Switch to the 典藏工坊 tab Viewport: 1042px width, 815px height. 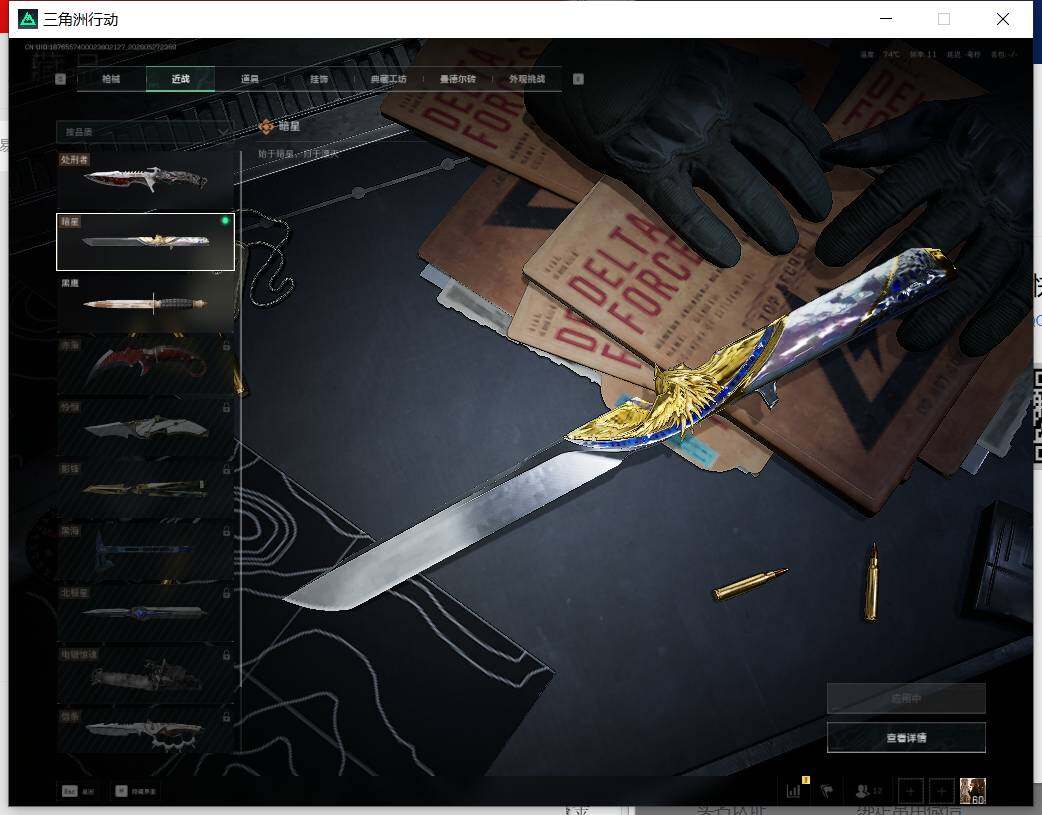coord(388,79)
